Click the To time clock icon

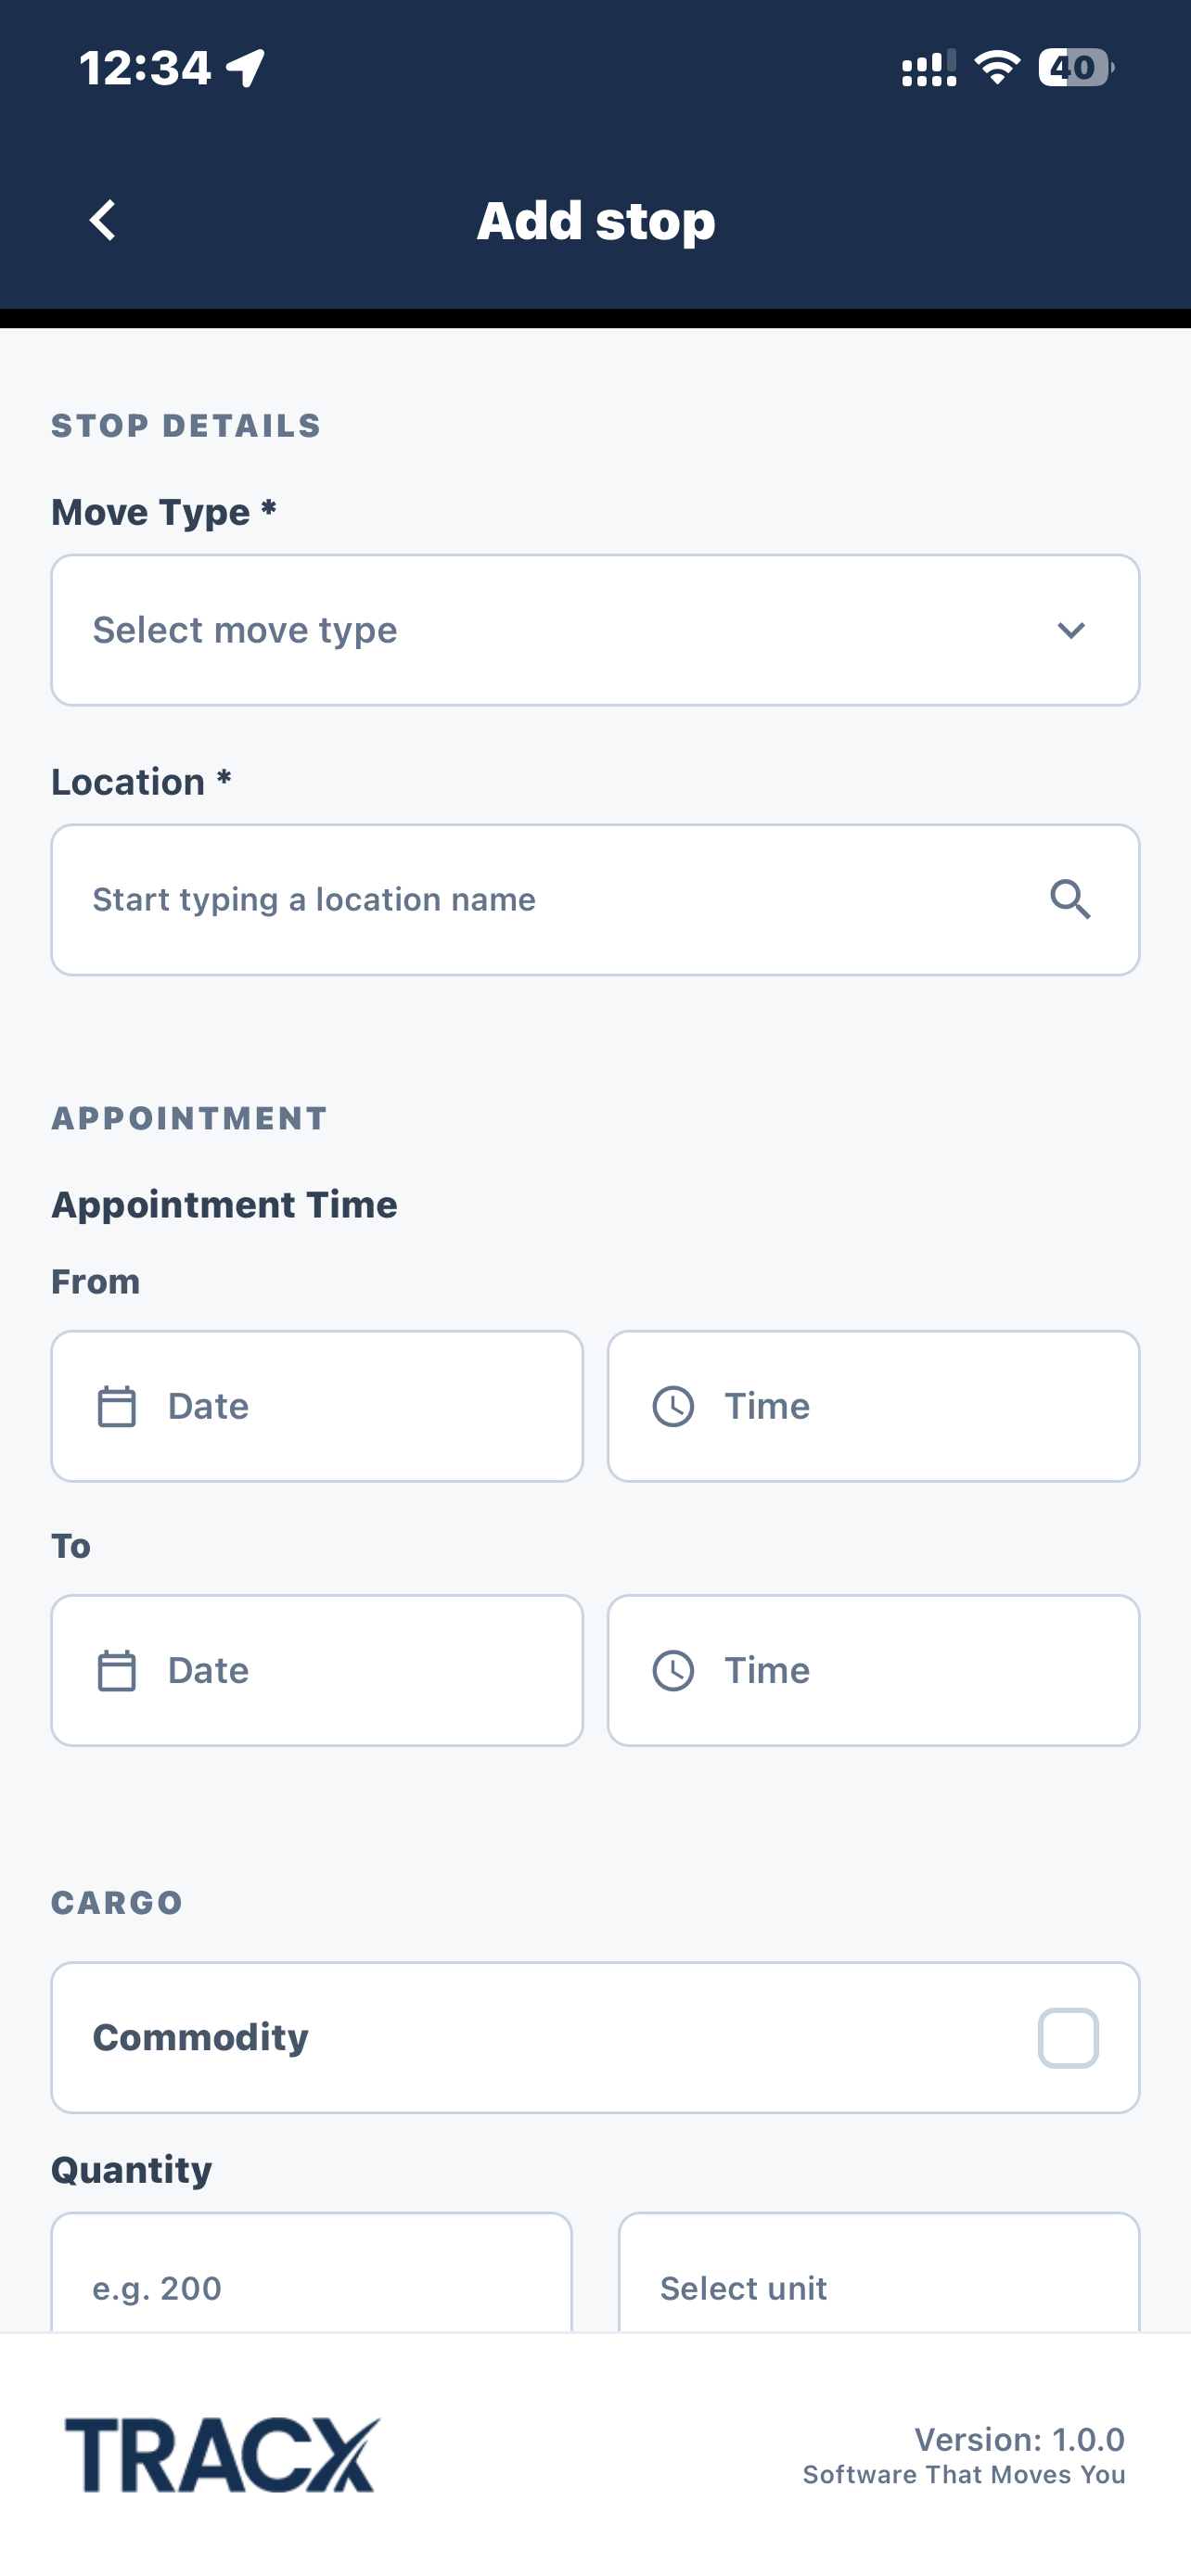click(673, 1670)
